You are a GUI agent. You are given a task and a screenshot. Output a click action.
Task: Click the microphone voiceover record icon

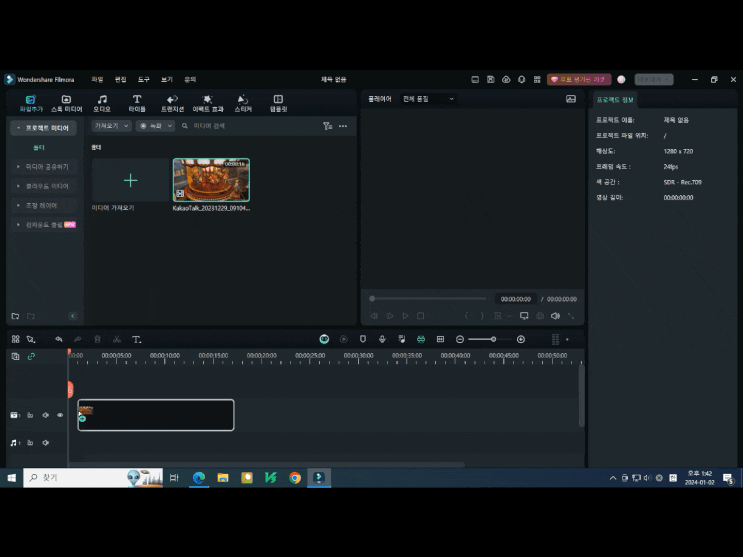tap(382, 340)
